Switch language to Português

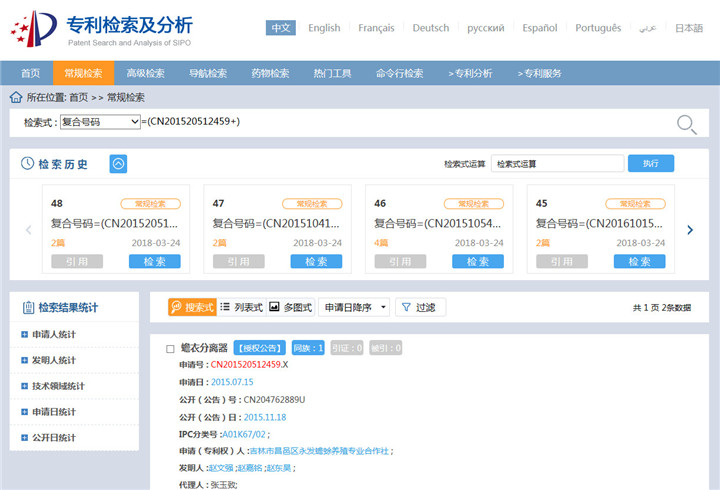pyautogui.click(x=598, y=28)
